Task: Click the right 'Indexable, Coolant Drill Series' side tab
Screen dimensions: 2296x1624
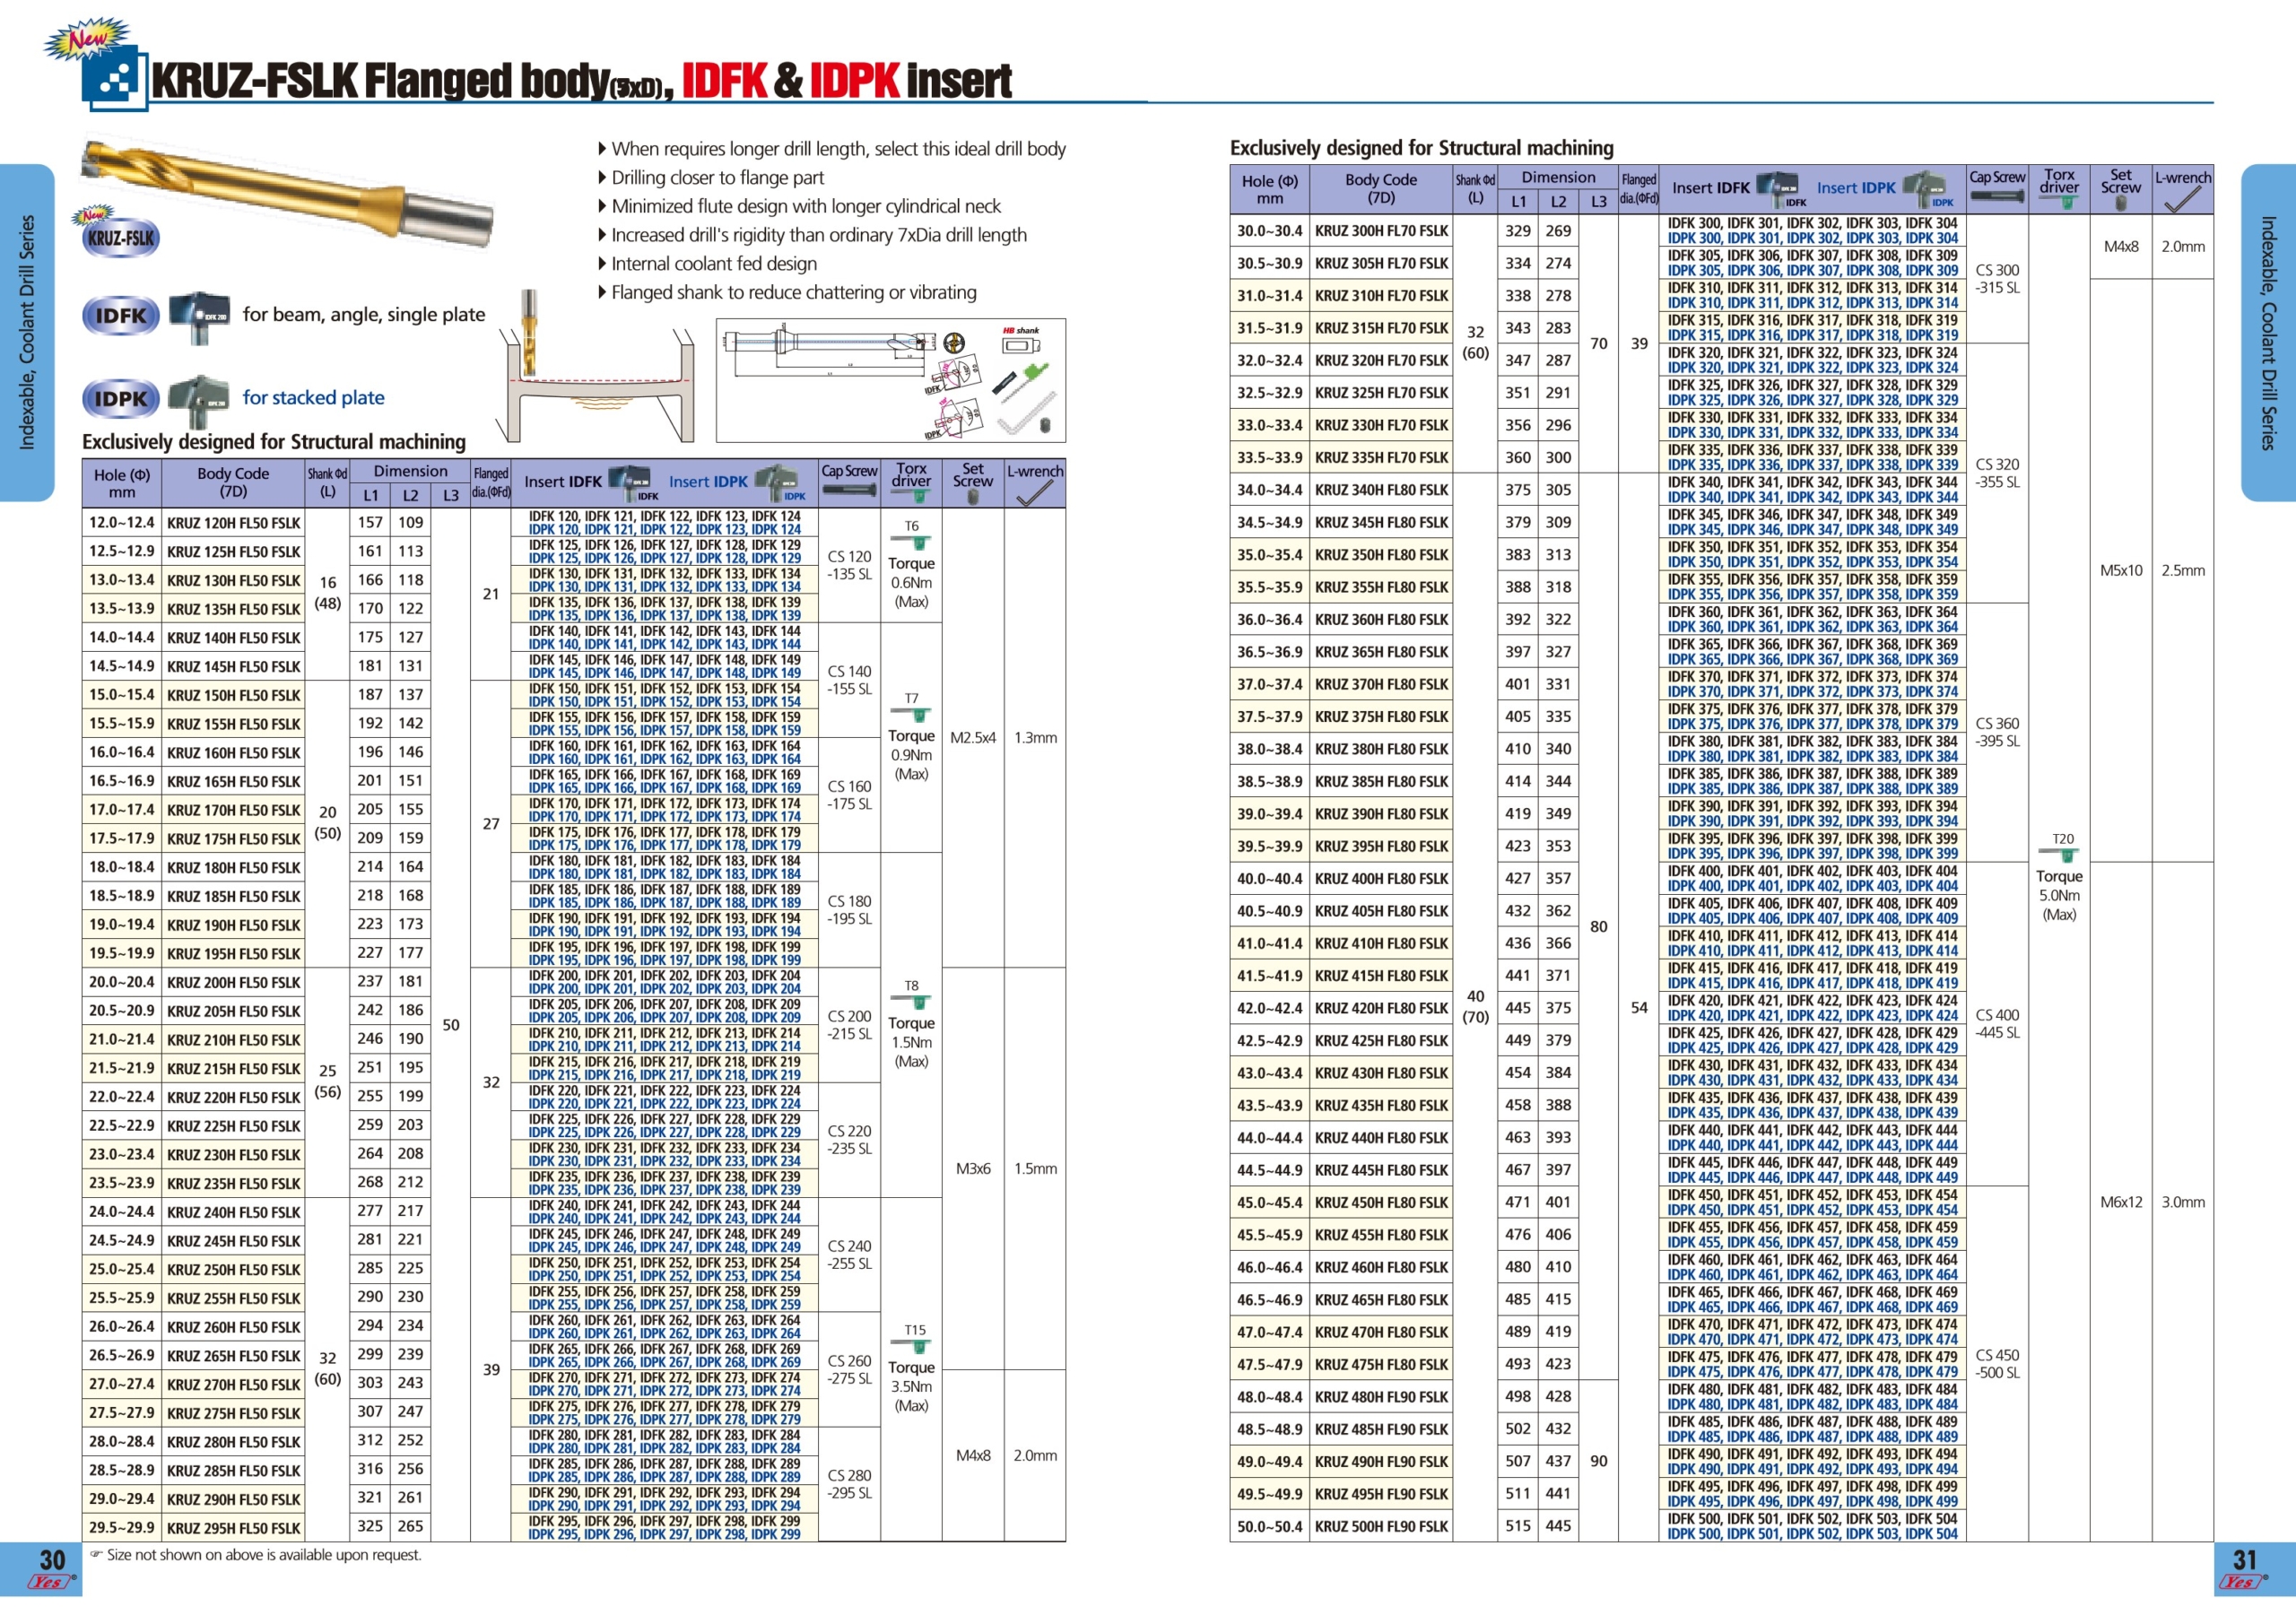Action: pos(2268,333)
